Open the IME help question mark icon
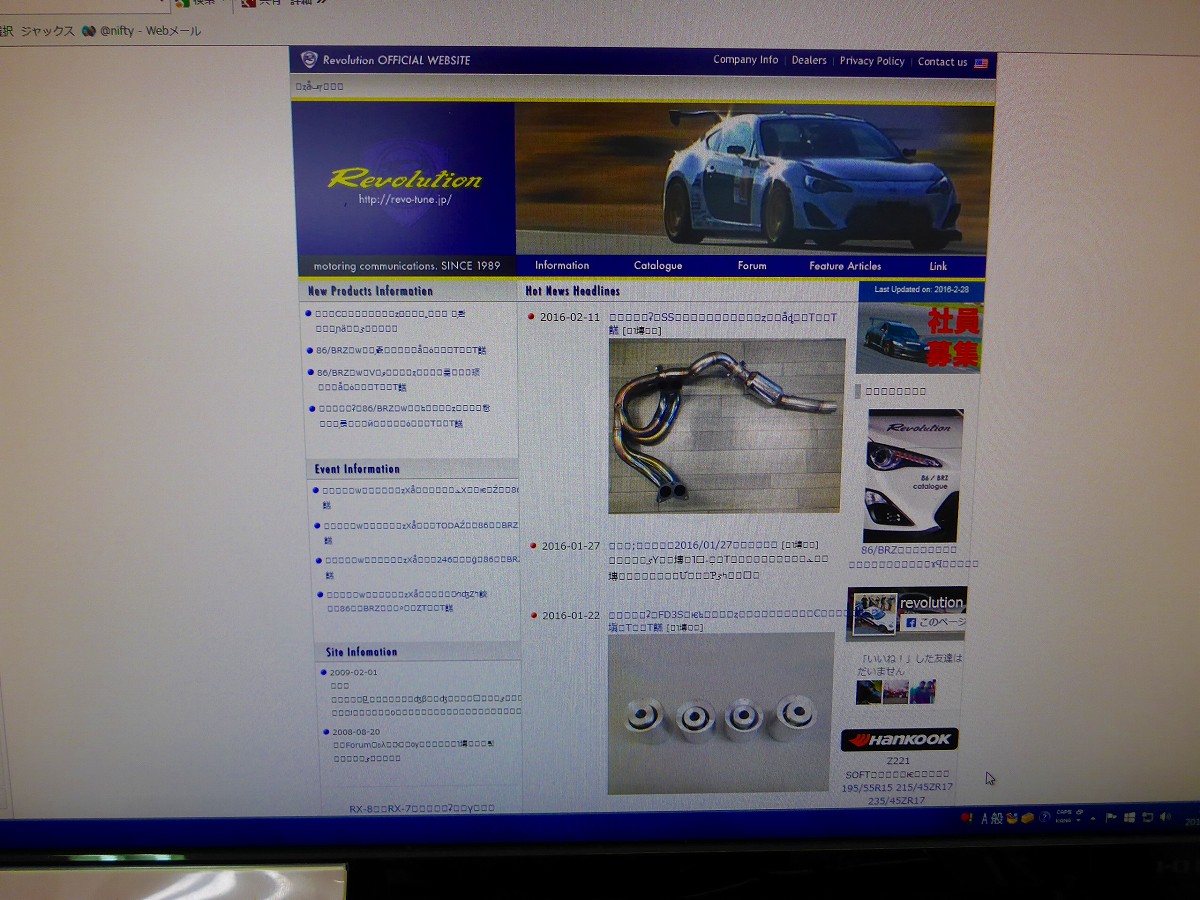 coord(1045,818)
